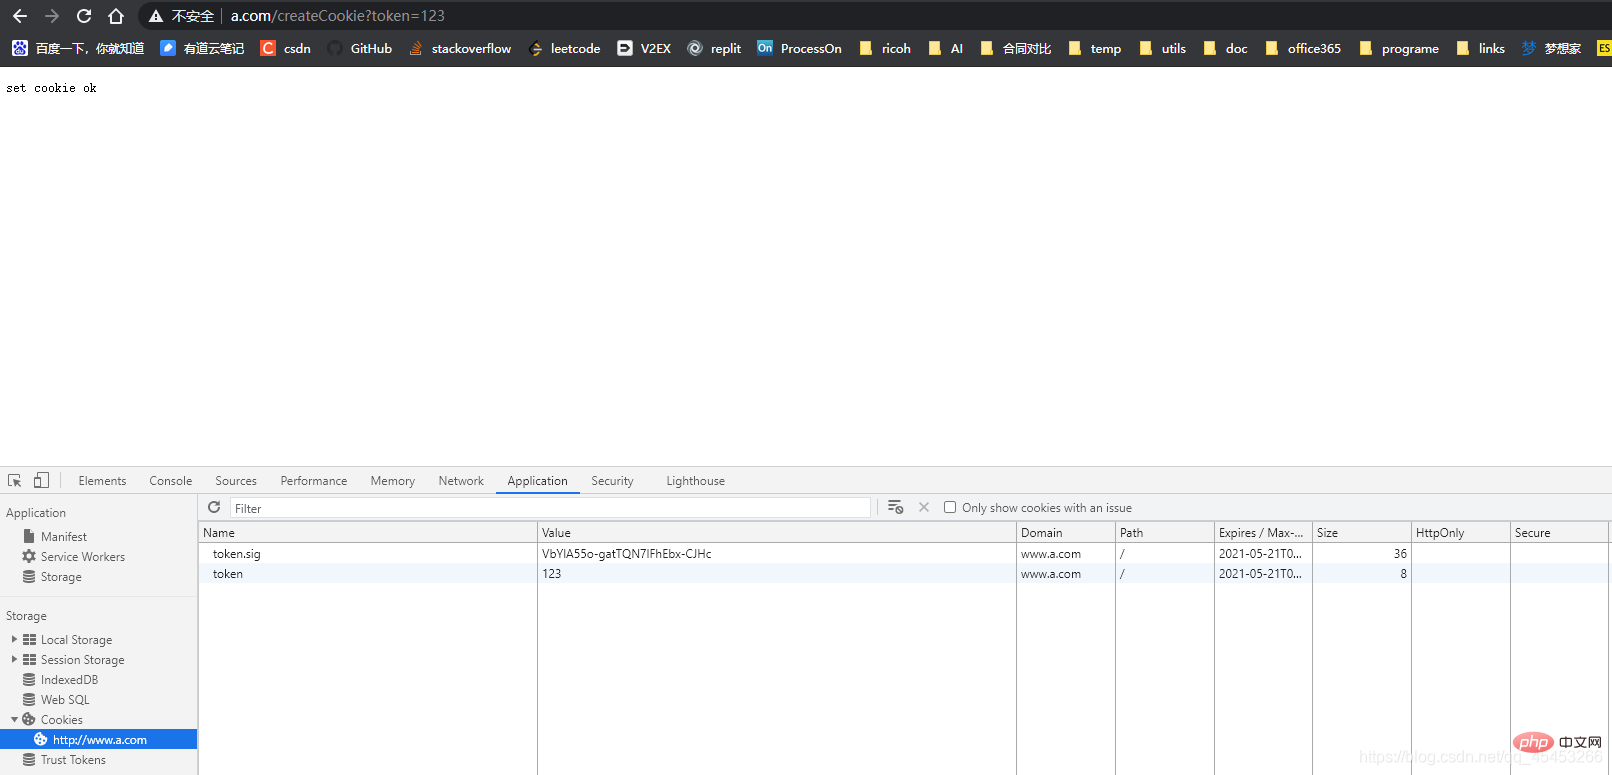This screenshot has height=775, width=1612.
Task: Select the token.sig cookie row
Action: click(x=237, y=554)
